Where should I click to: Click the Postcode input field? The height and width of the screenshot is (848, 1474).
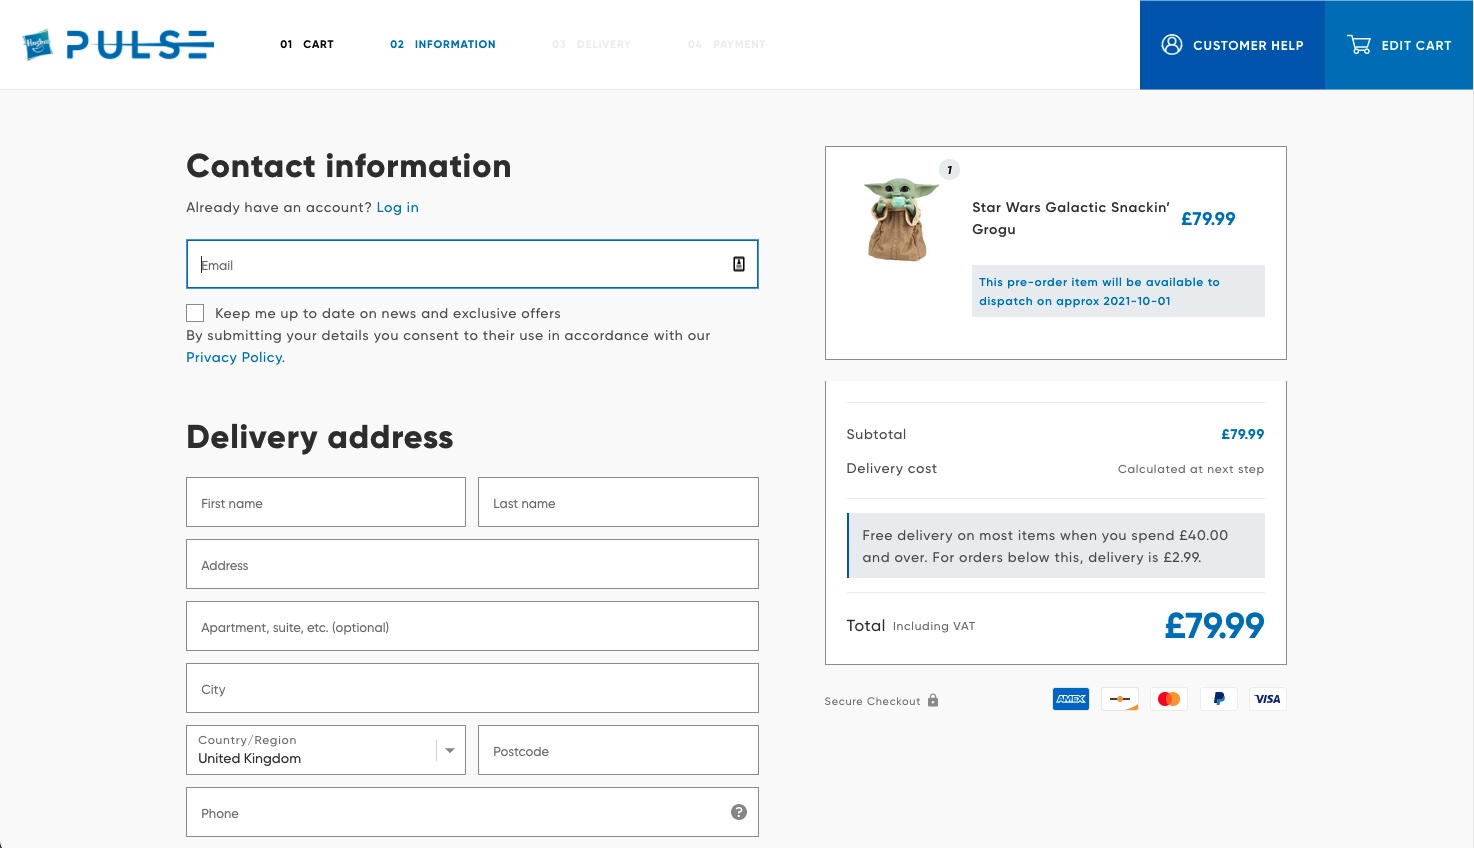coord(618,750)
